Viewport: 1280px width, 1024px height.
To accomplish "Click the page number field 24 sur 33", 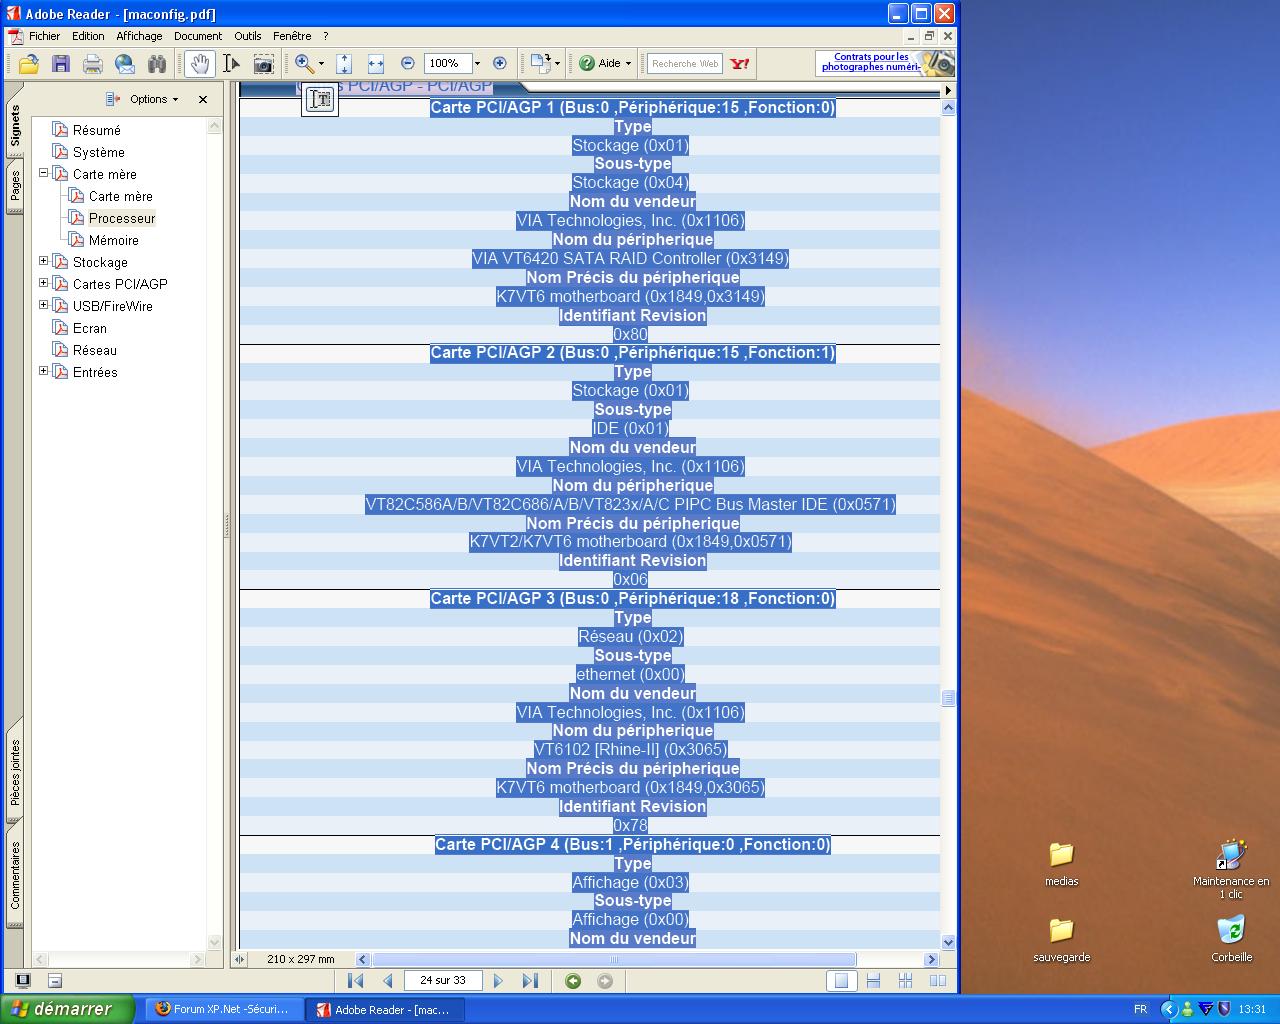I will click(x=443, y=981).
